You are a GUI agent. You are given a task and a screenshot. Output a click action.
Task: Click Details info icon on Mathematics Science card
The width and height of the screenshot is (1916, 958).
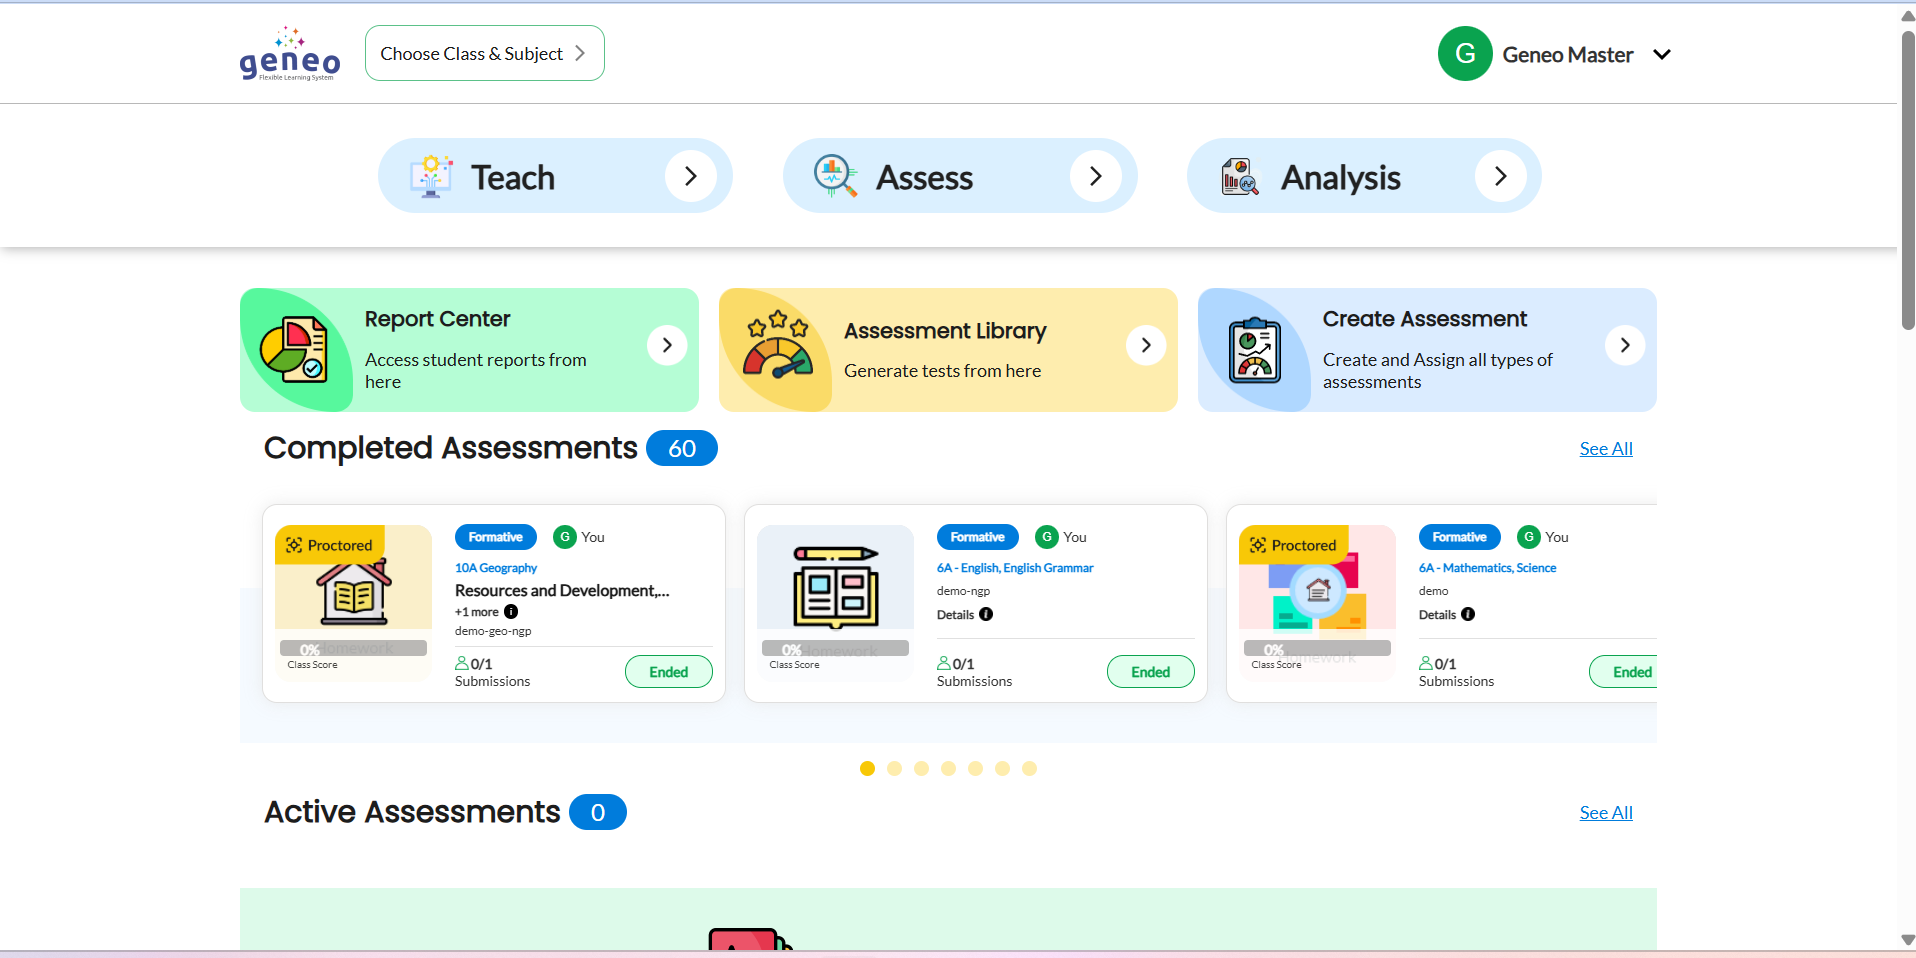click(x=1468, y=615)
